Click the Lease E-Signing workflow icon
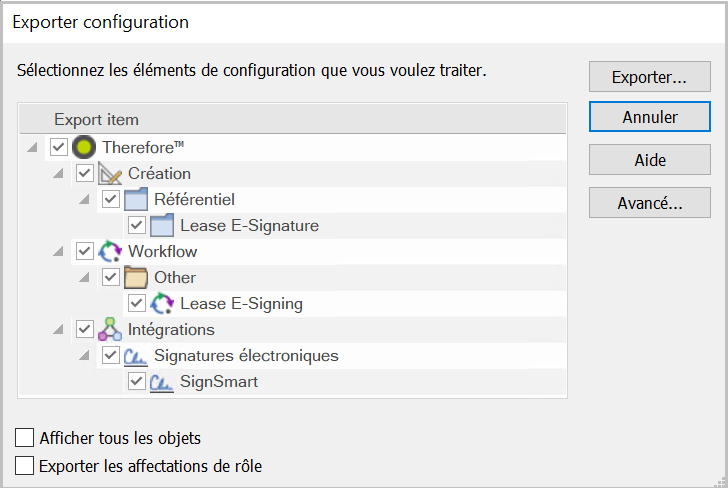 pyautogui.click(x=162, y=304)
